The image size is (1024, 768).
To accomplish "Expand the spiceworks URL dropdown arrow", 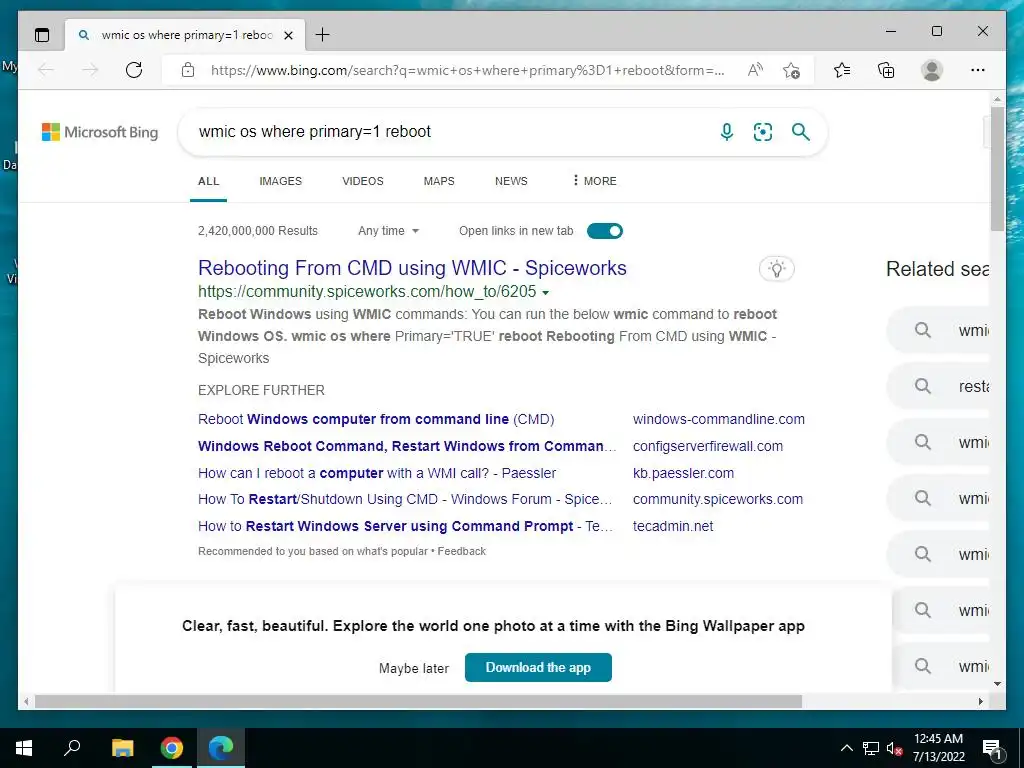I will (x=545, y=293).
